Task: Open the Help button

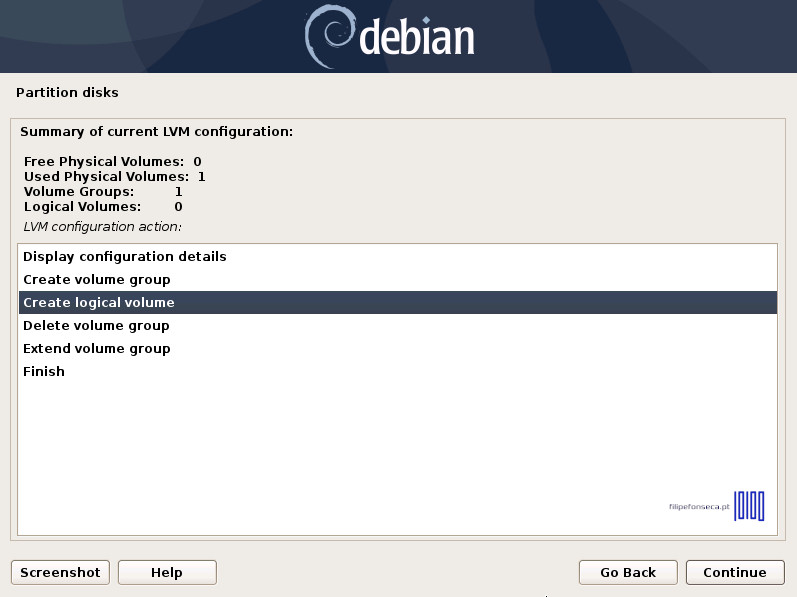Action: pyautogui.click(x=167, y=573)
